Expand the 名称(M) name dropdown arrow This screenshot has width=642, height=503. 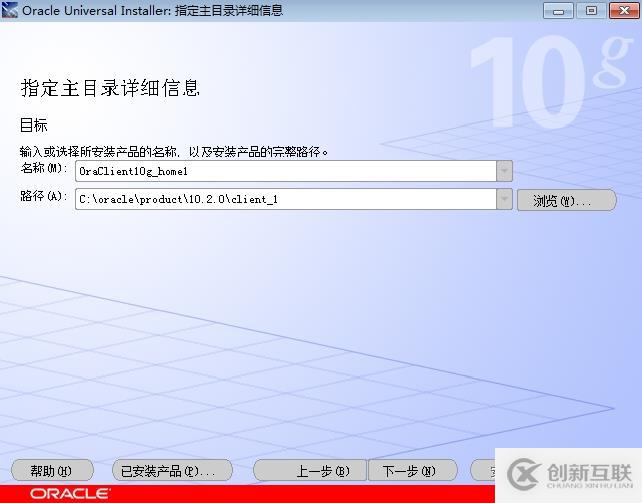504,171
